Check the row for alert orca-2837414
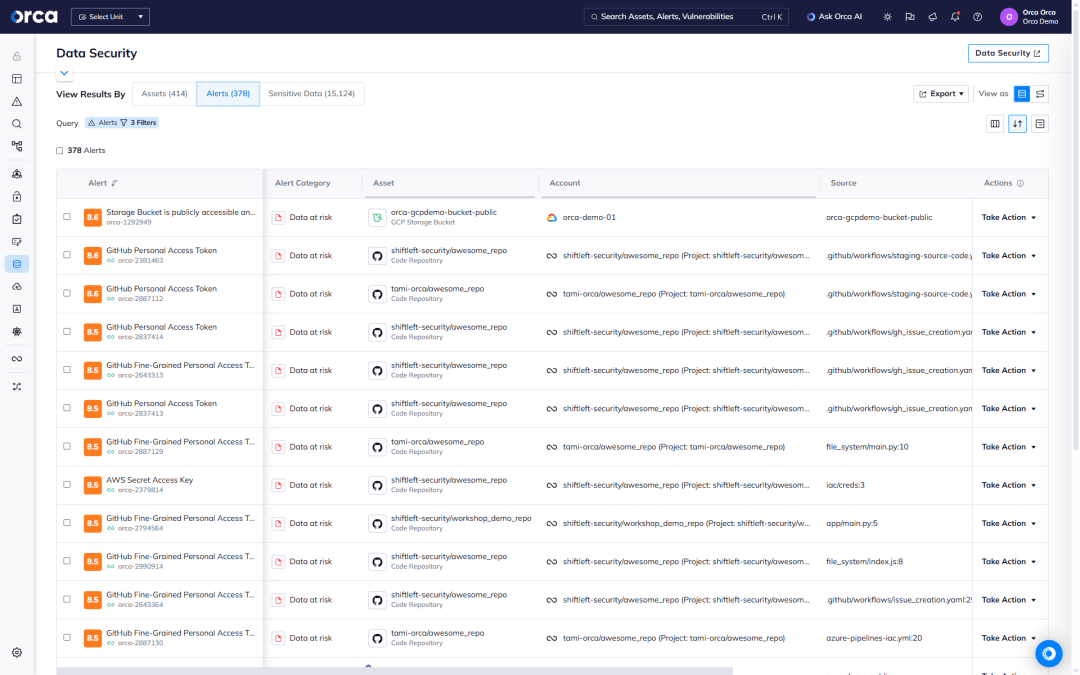 click(x=67, y=331)
